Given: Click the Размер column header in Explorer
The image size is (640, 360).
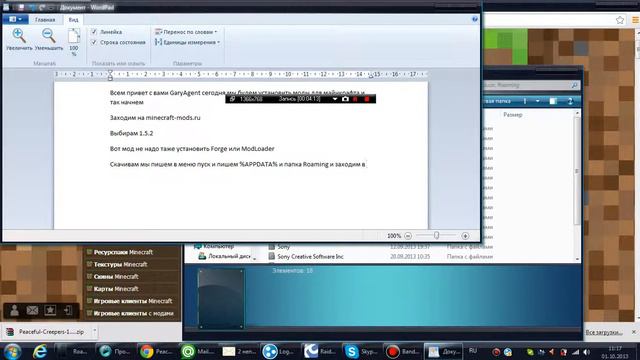Looking at the screenshot, I should click(x=513, y=115).
